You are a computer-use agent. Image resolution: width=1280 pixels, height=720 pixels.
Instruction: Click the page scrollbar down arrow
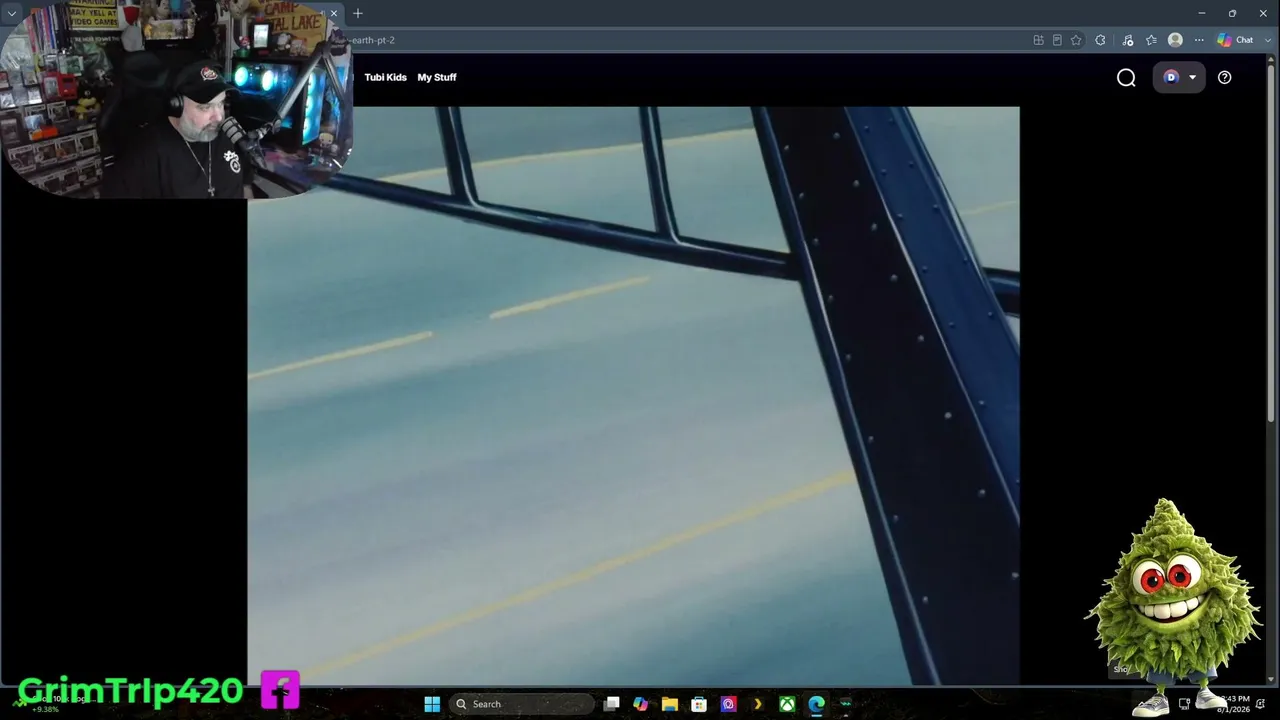pos(1273,681)
